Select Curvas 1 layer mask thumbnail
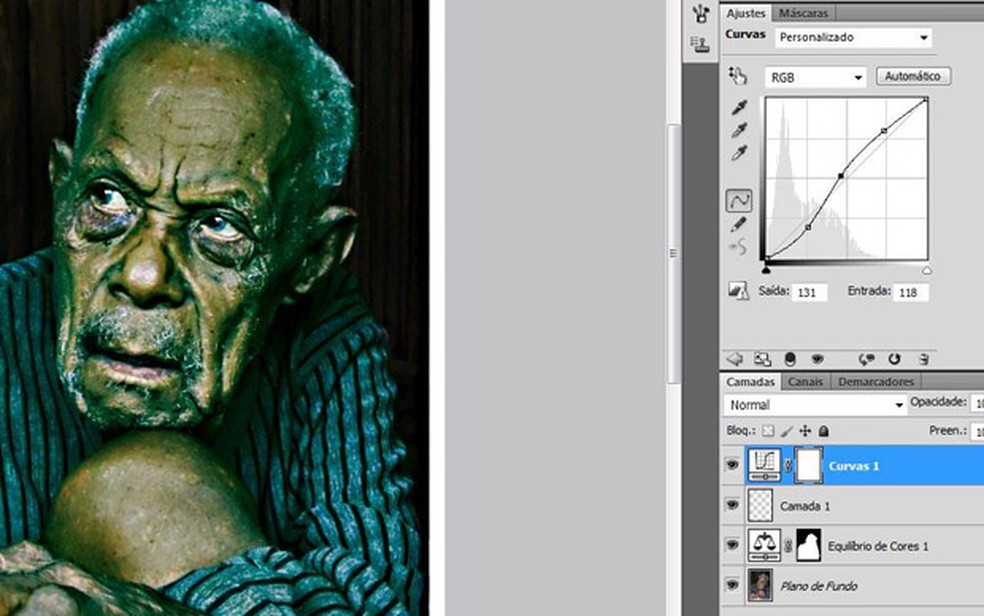The image size is (984, 616). 809,465
